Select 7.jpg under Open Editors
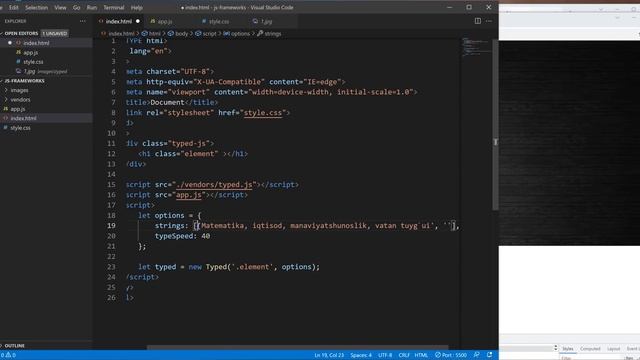The image size is (640, 360). [29, 71]
